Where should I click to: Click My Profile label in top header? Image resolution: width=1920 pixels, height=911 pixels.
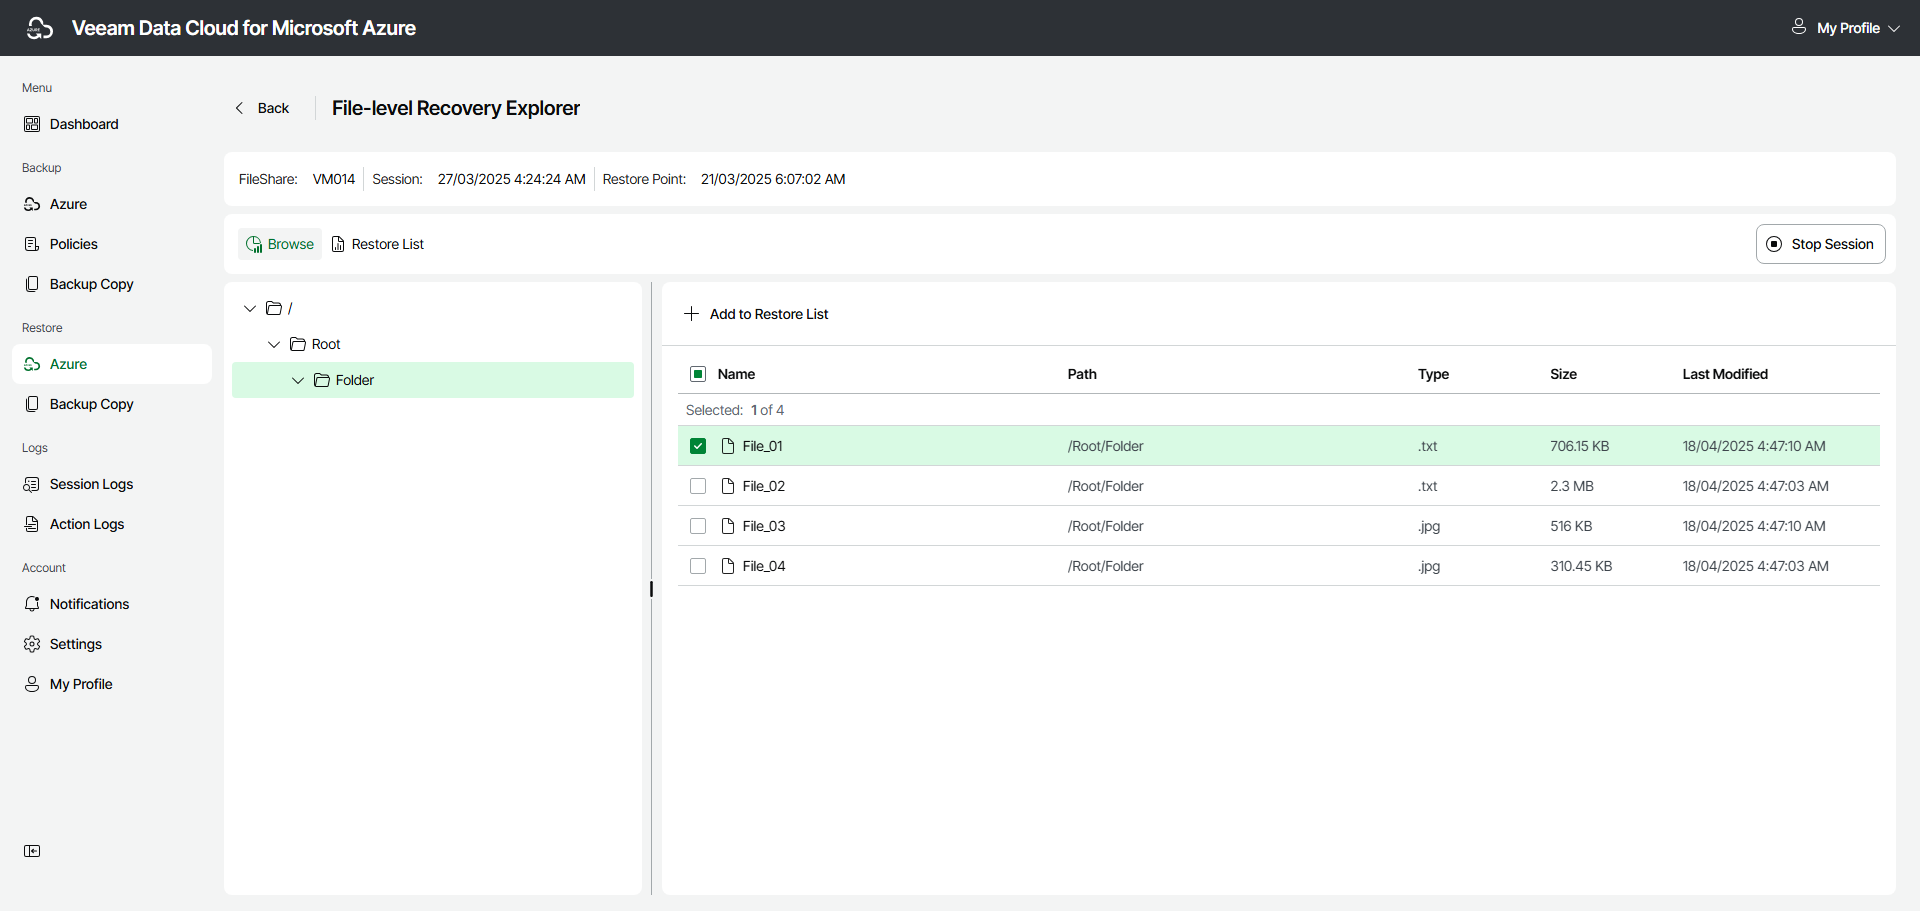click(1848, 28)
